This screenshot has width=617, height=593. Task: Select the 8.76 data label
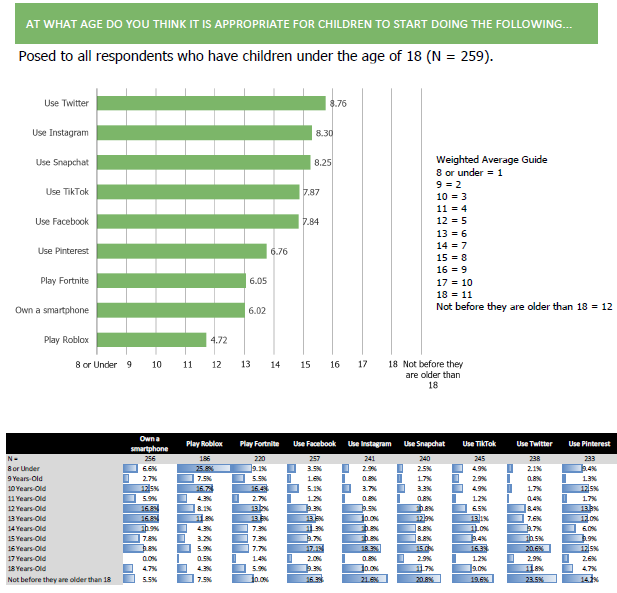[338, 103]
